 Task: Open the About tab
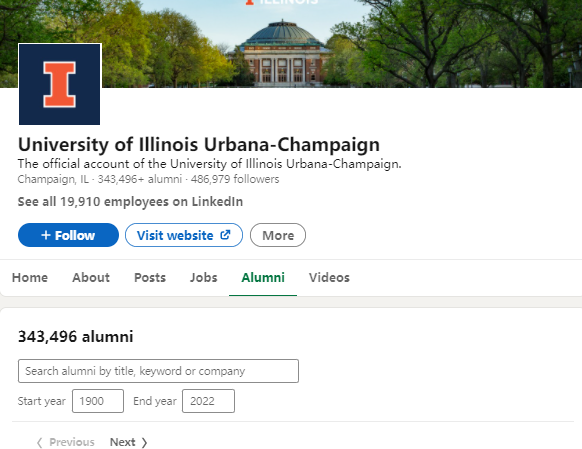coord(91,278)
